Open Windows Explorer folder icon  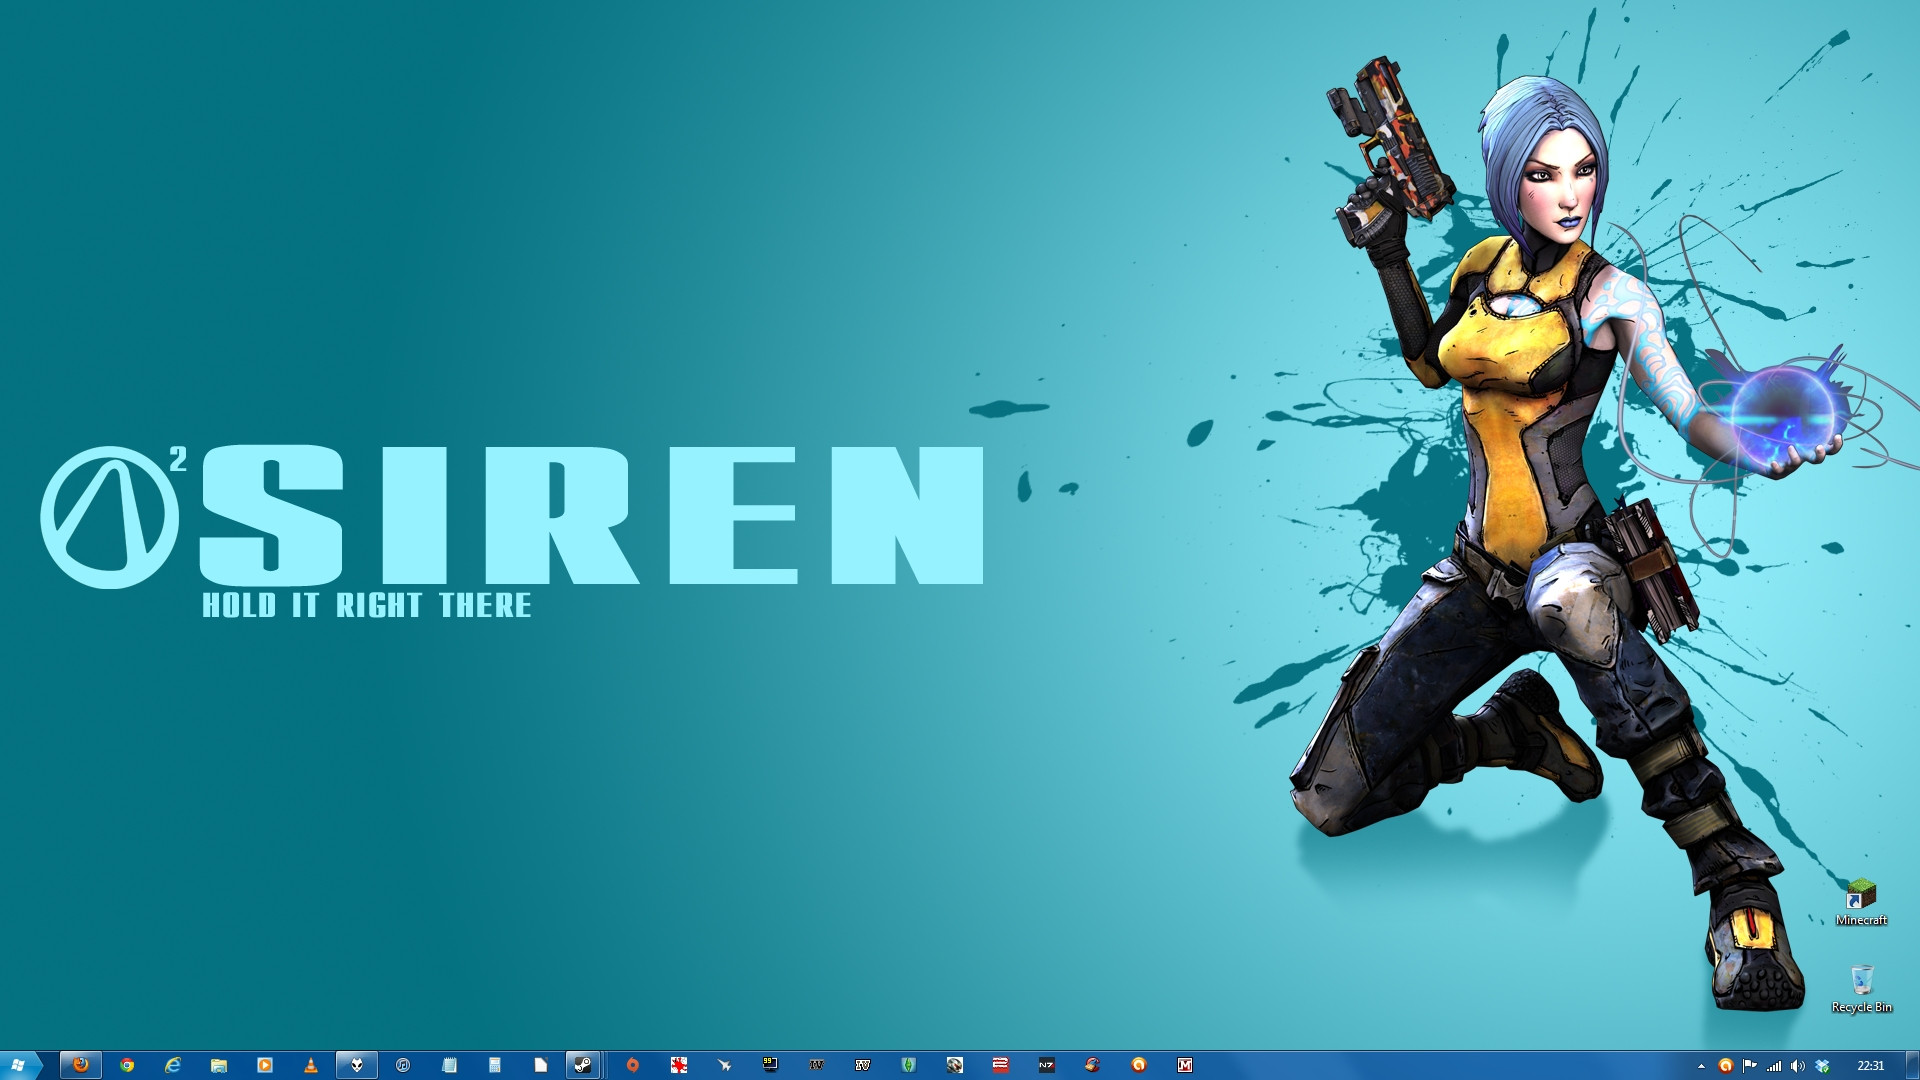tap(219, 1065)
